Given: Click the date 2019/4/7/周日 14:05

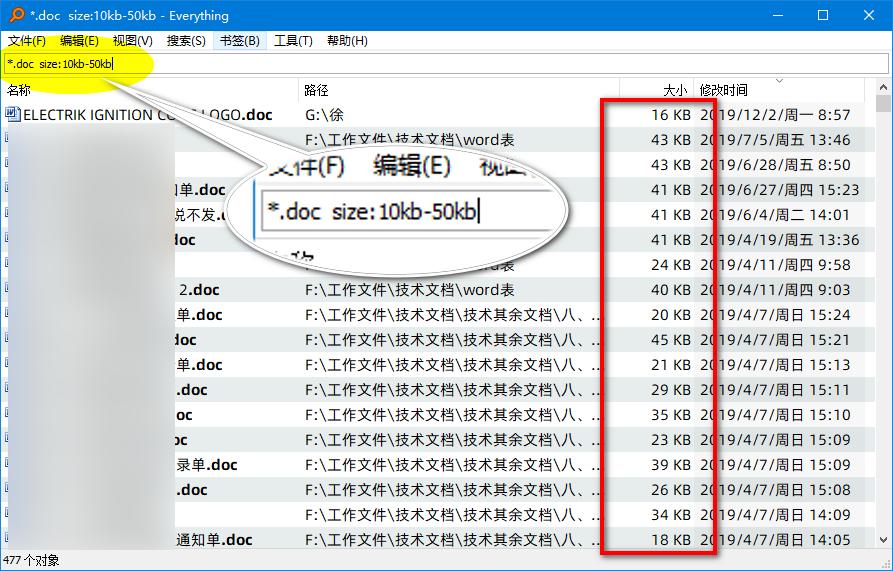Looking at the screenshot, I should coord(775,540).
